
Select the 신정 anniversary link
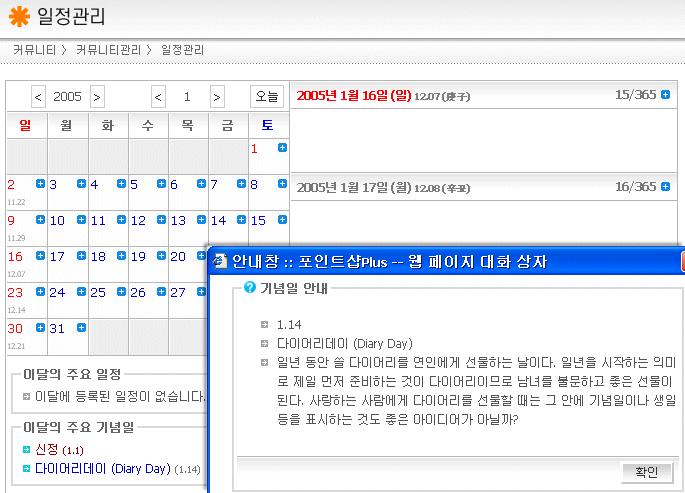[47, 449]
